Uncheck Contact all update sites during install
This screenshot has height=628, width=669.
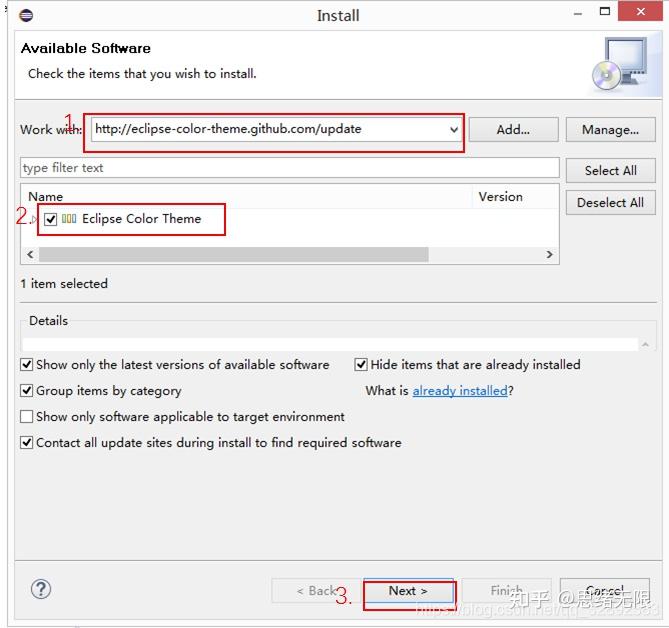tap(26, 443)
